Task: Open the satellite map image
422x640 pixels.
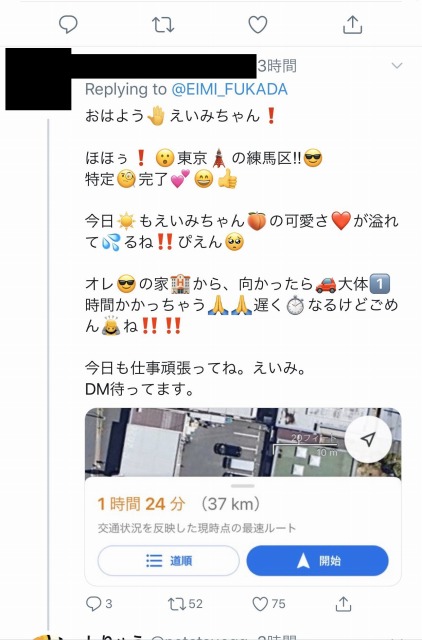Action: coord(243,443)
